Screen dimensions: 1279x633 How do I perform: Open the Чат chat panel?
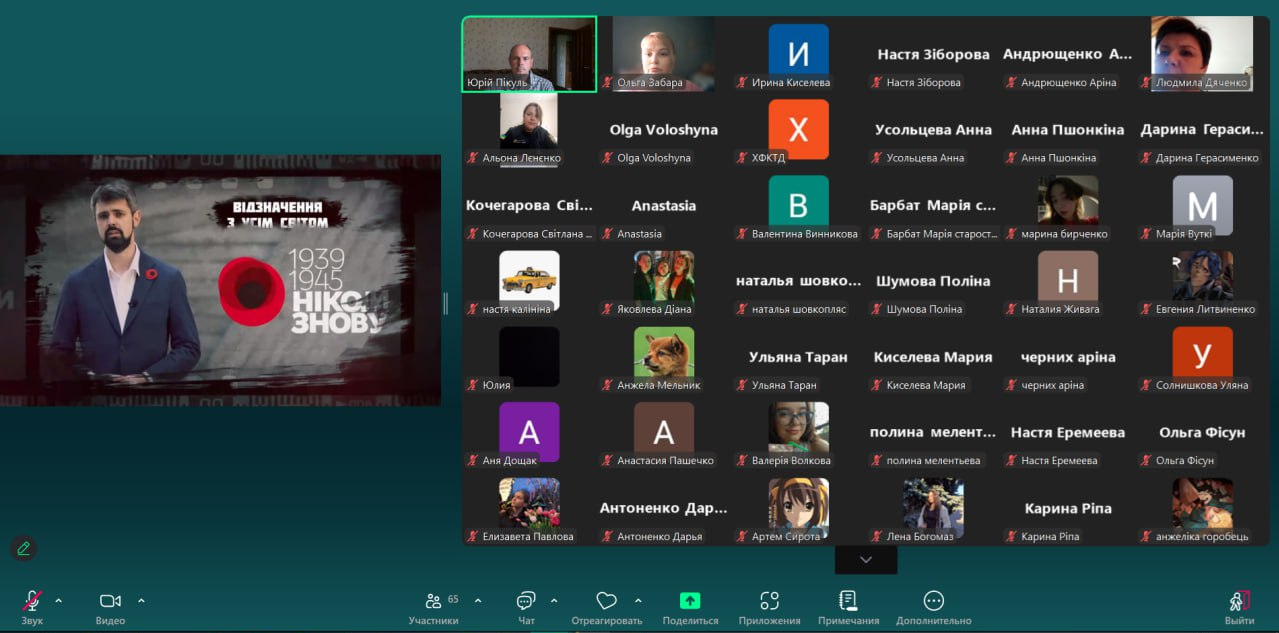pyautogui.click(x=526, y=601)
